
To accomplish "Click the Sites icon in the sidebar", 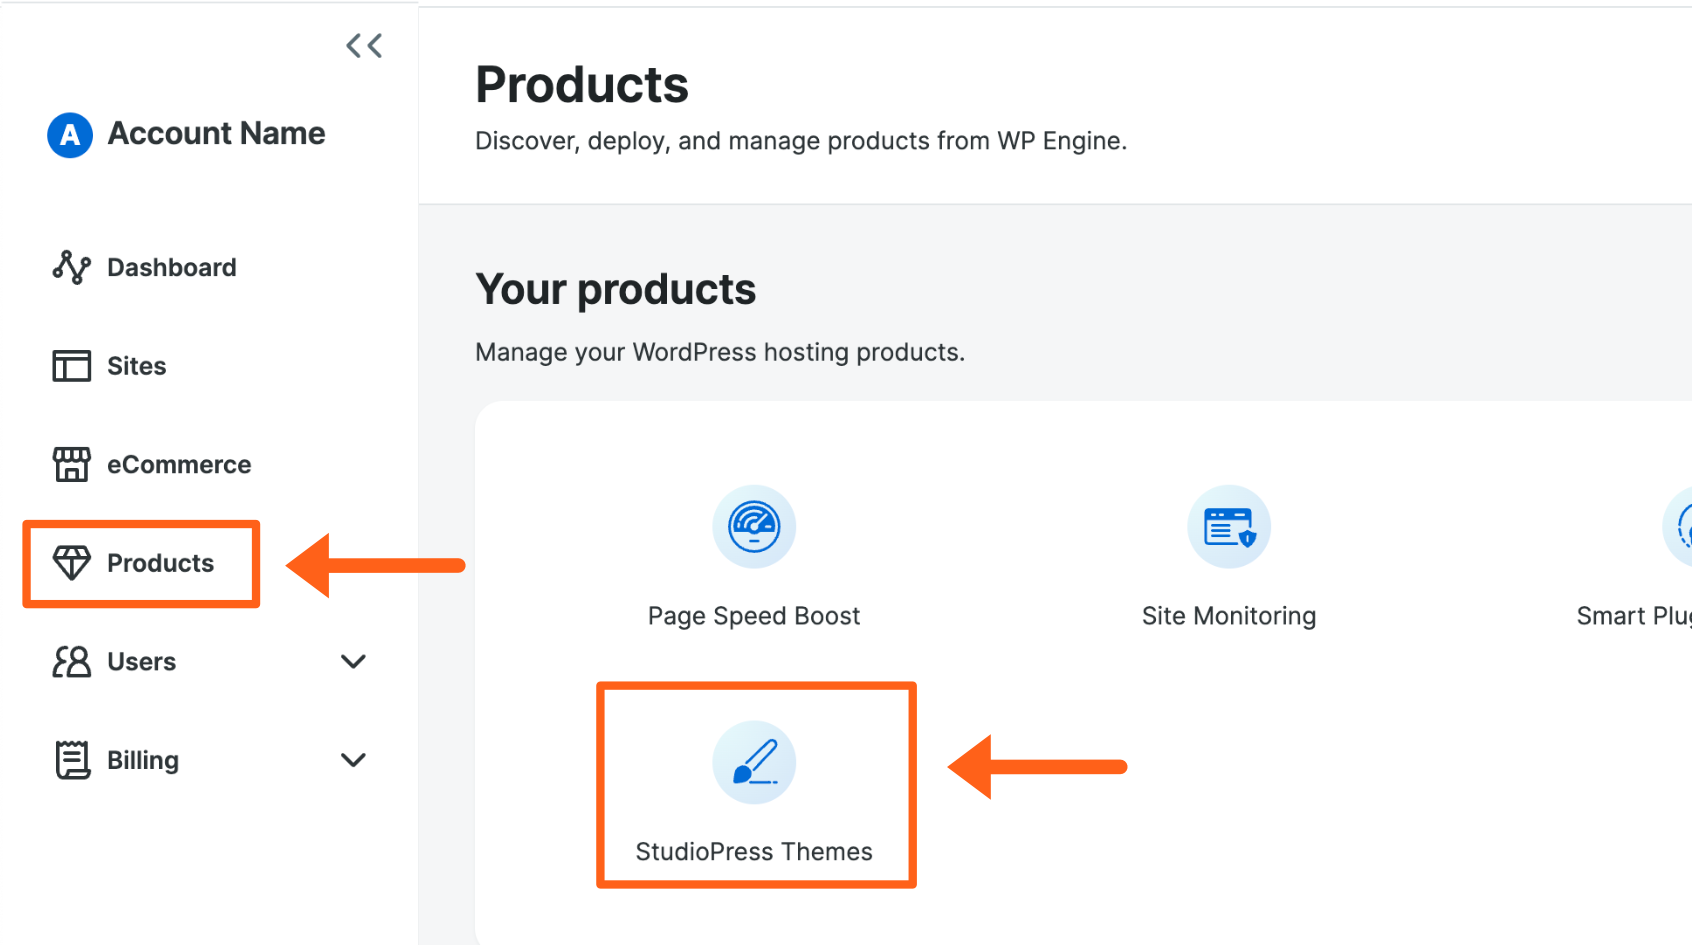I will pyautogui.click(x=70, y=366).
